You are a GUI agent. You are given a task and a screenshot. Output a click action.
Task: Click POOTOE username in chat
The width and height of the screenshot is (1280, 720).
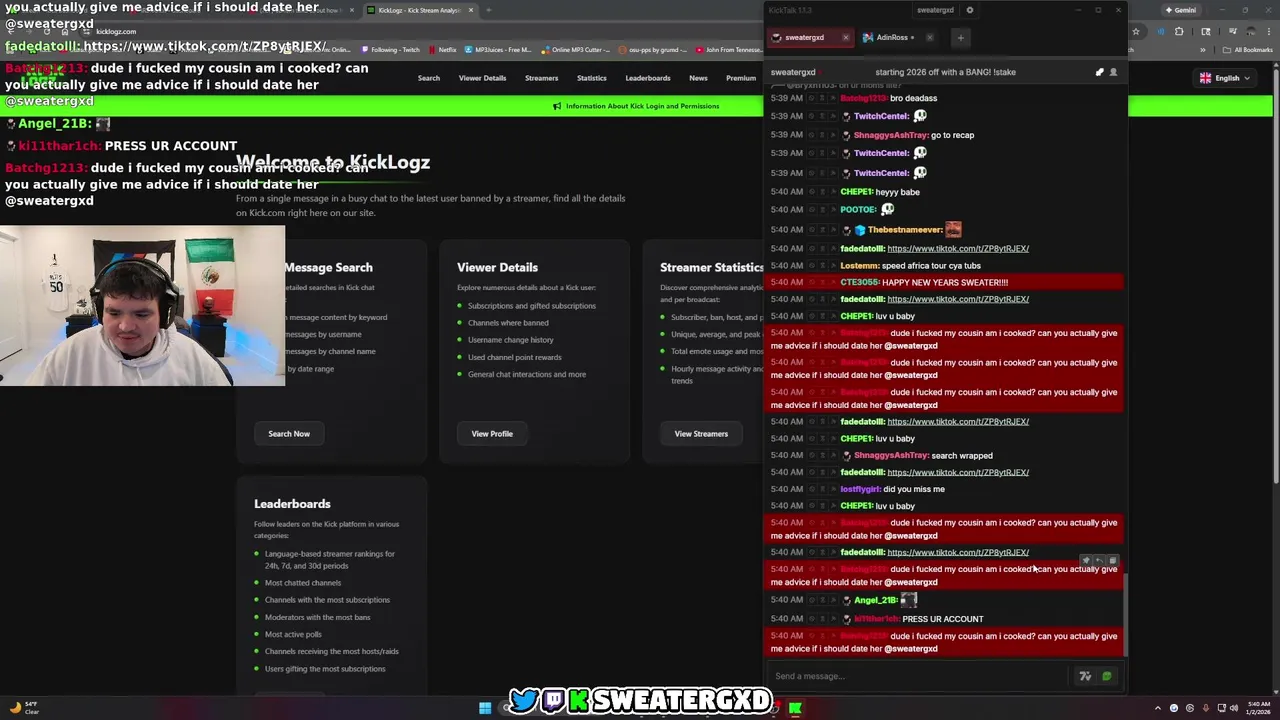(x=858, y=210)
